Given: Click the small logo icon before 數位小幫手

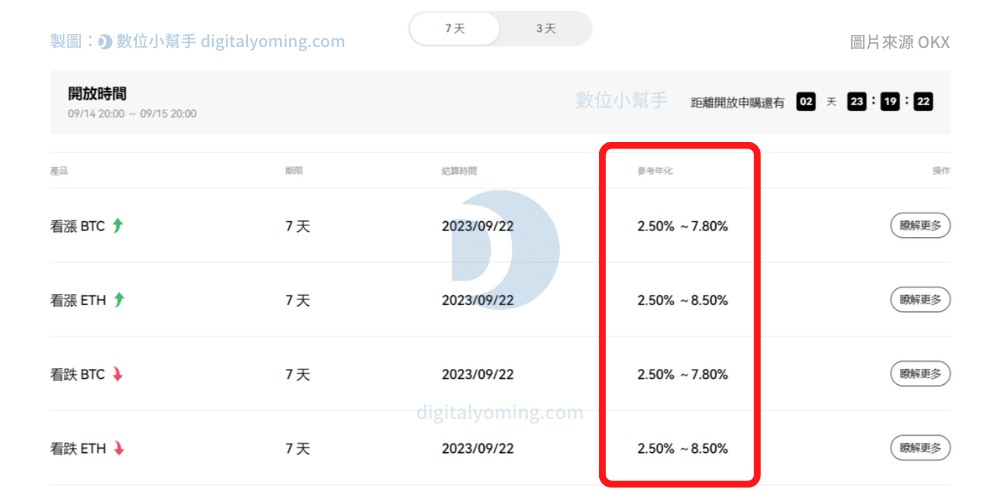Looking at the screenshot, I should pos(105,42).
